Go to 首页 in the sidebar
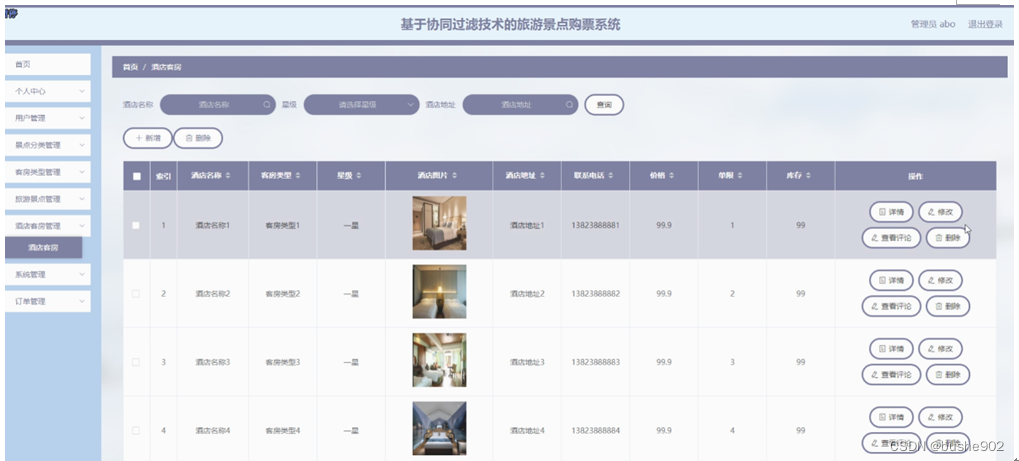1019x461 pixels. [x=47, y=64]
